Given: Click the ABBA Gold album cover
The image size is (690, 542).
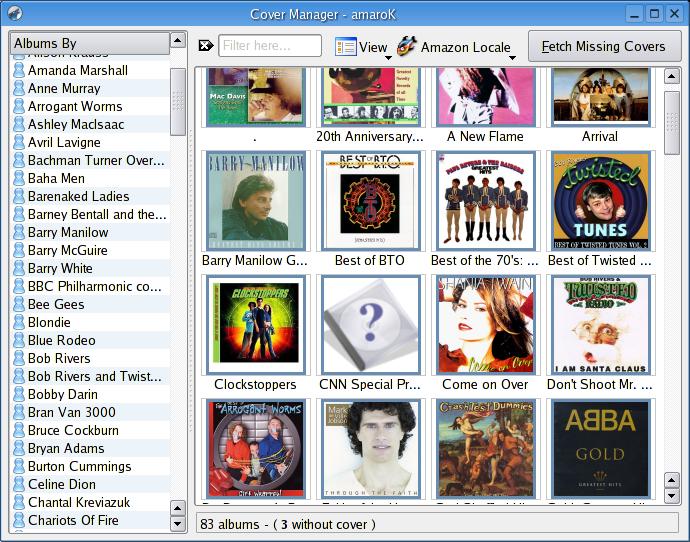Looking at the screenshot, I should click(600, 448).
